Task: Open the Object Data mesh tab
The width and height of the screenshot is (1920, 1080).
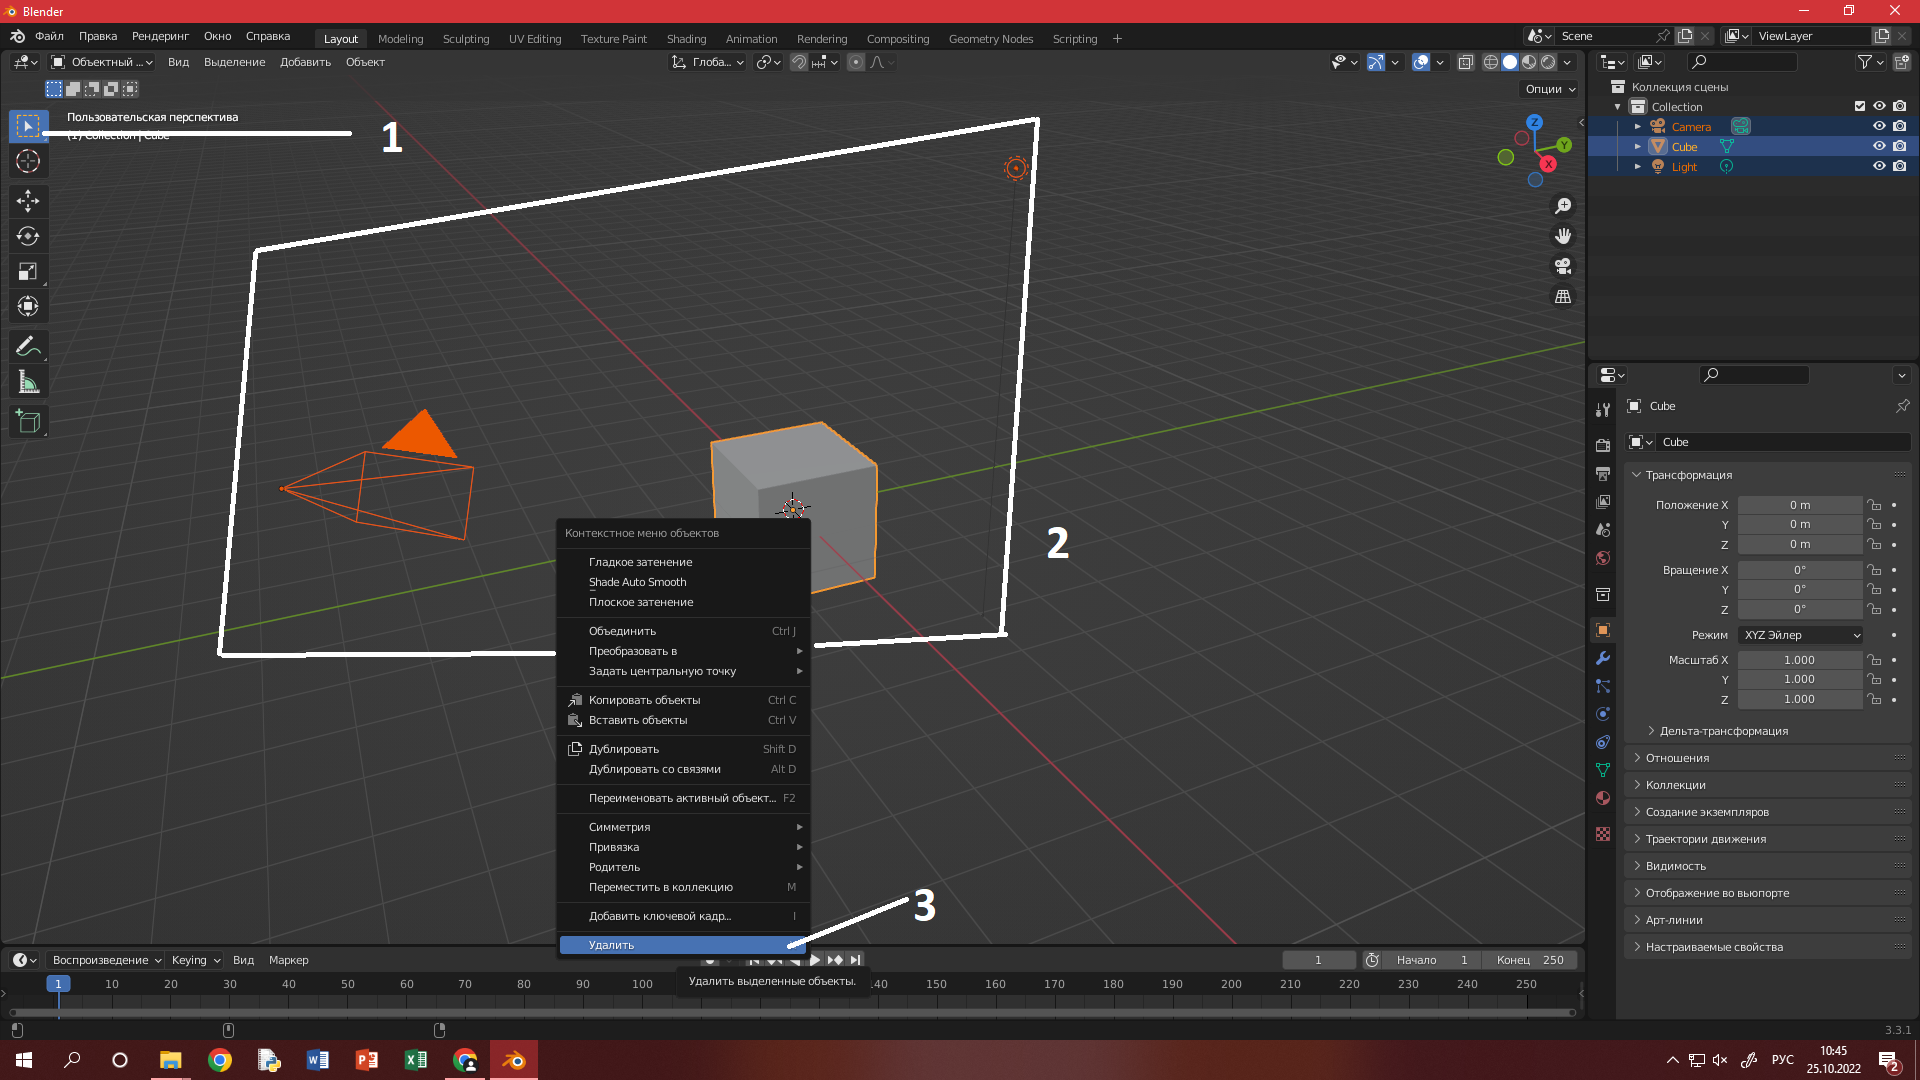Action: coord(1603,770)
